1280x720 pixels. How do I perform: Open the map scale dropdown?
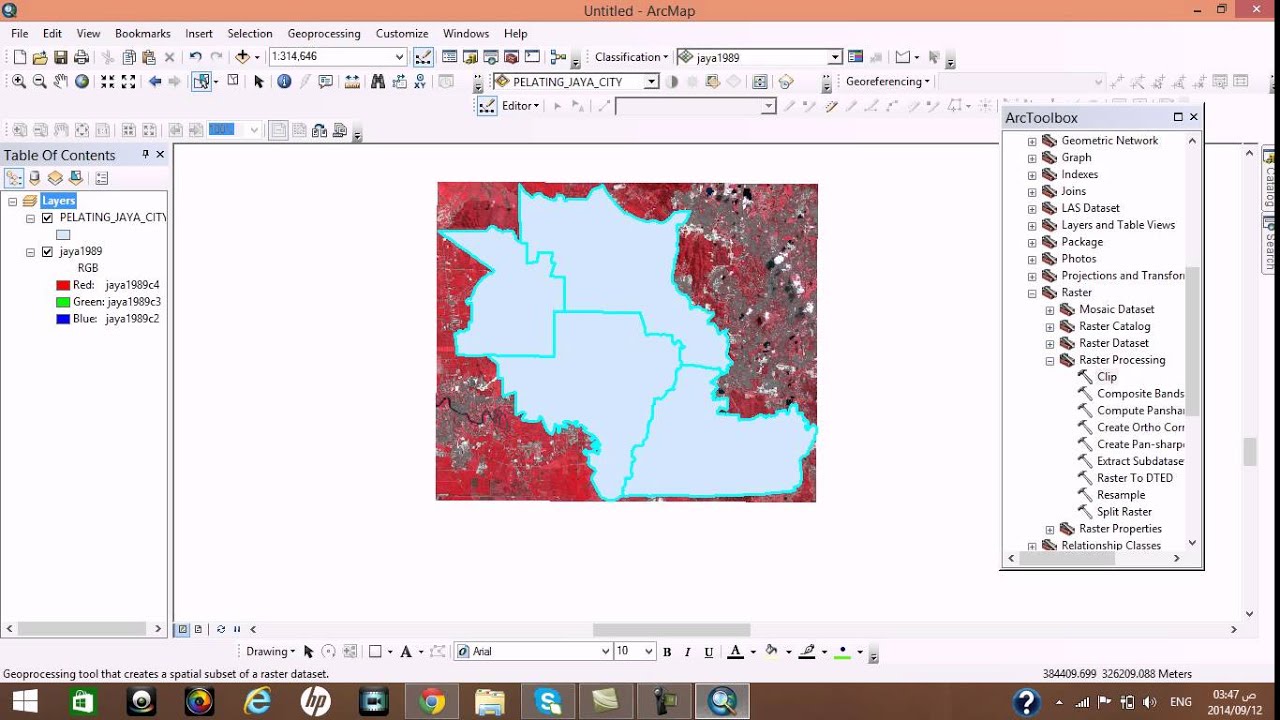(x=400, y=57)
